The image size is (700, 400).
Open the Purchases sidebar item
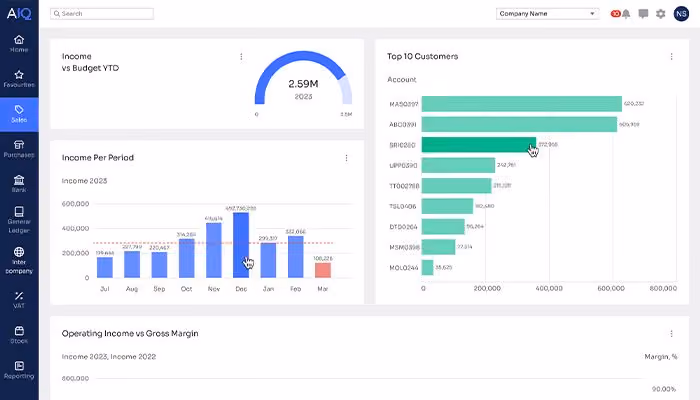point(19,149)
